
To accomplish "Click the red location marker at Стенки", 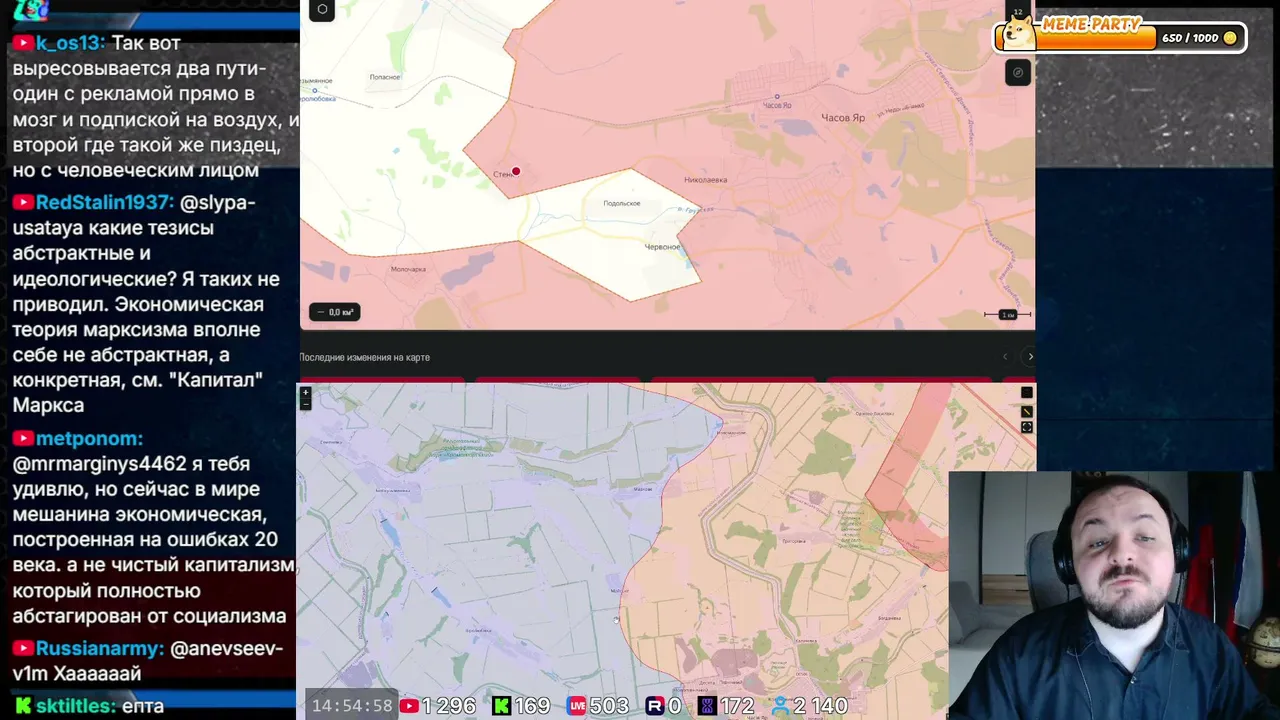I will [x=516, y=172].
